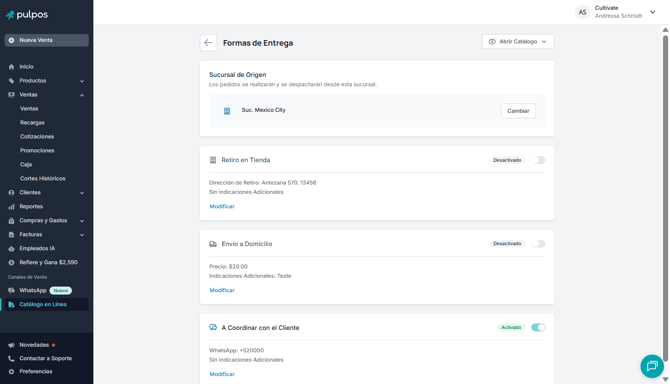
Task: Enable the Retiro en Tienda toggle
Action: (538, 160)
